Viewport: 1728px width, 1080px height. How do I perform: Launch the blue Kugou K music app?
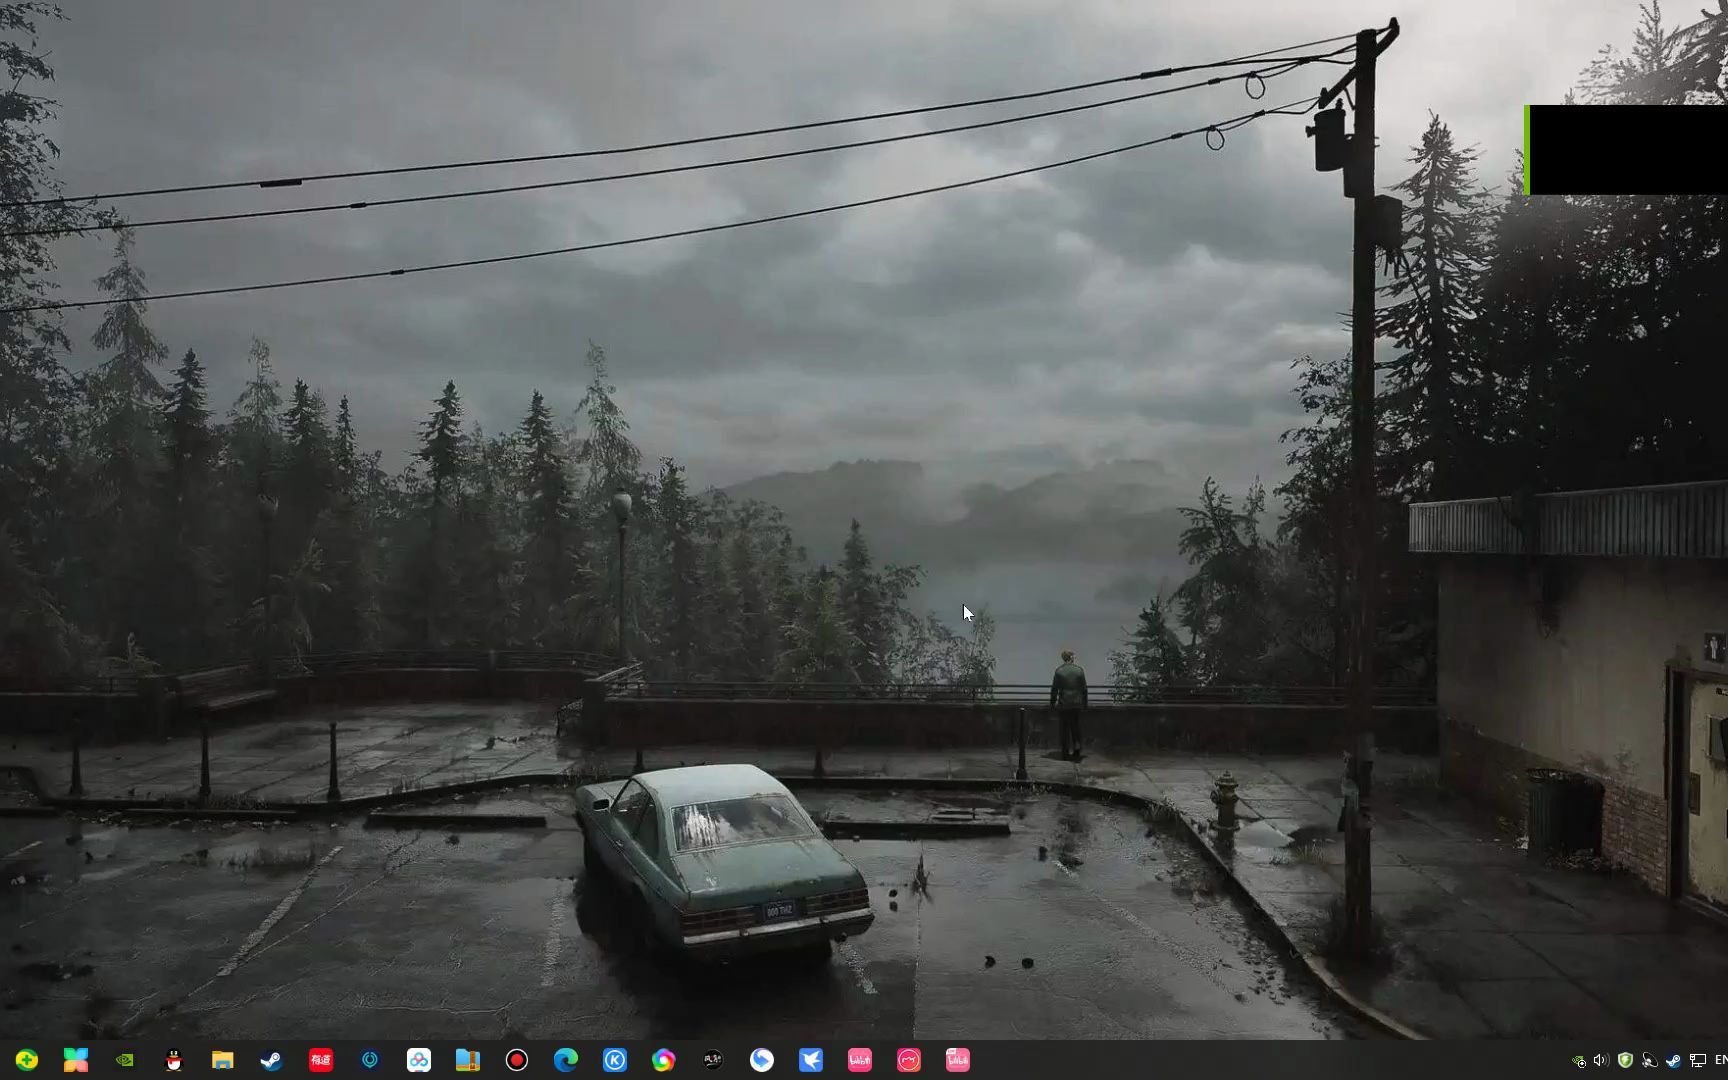(x=615, y=1060)
